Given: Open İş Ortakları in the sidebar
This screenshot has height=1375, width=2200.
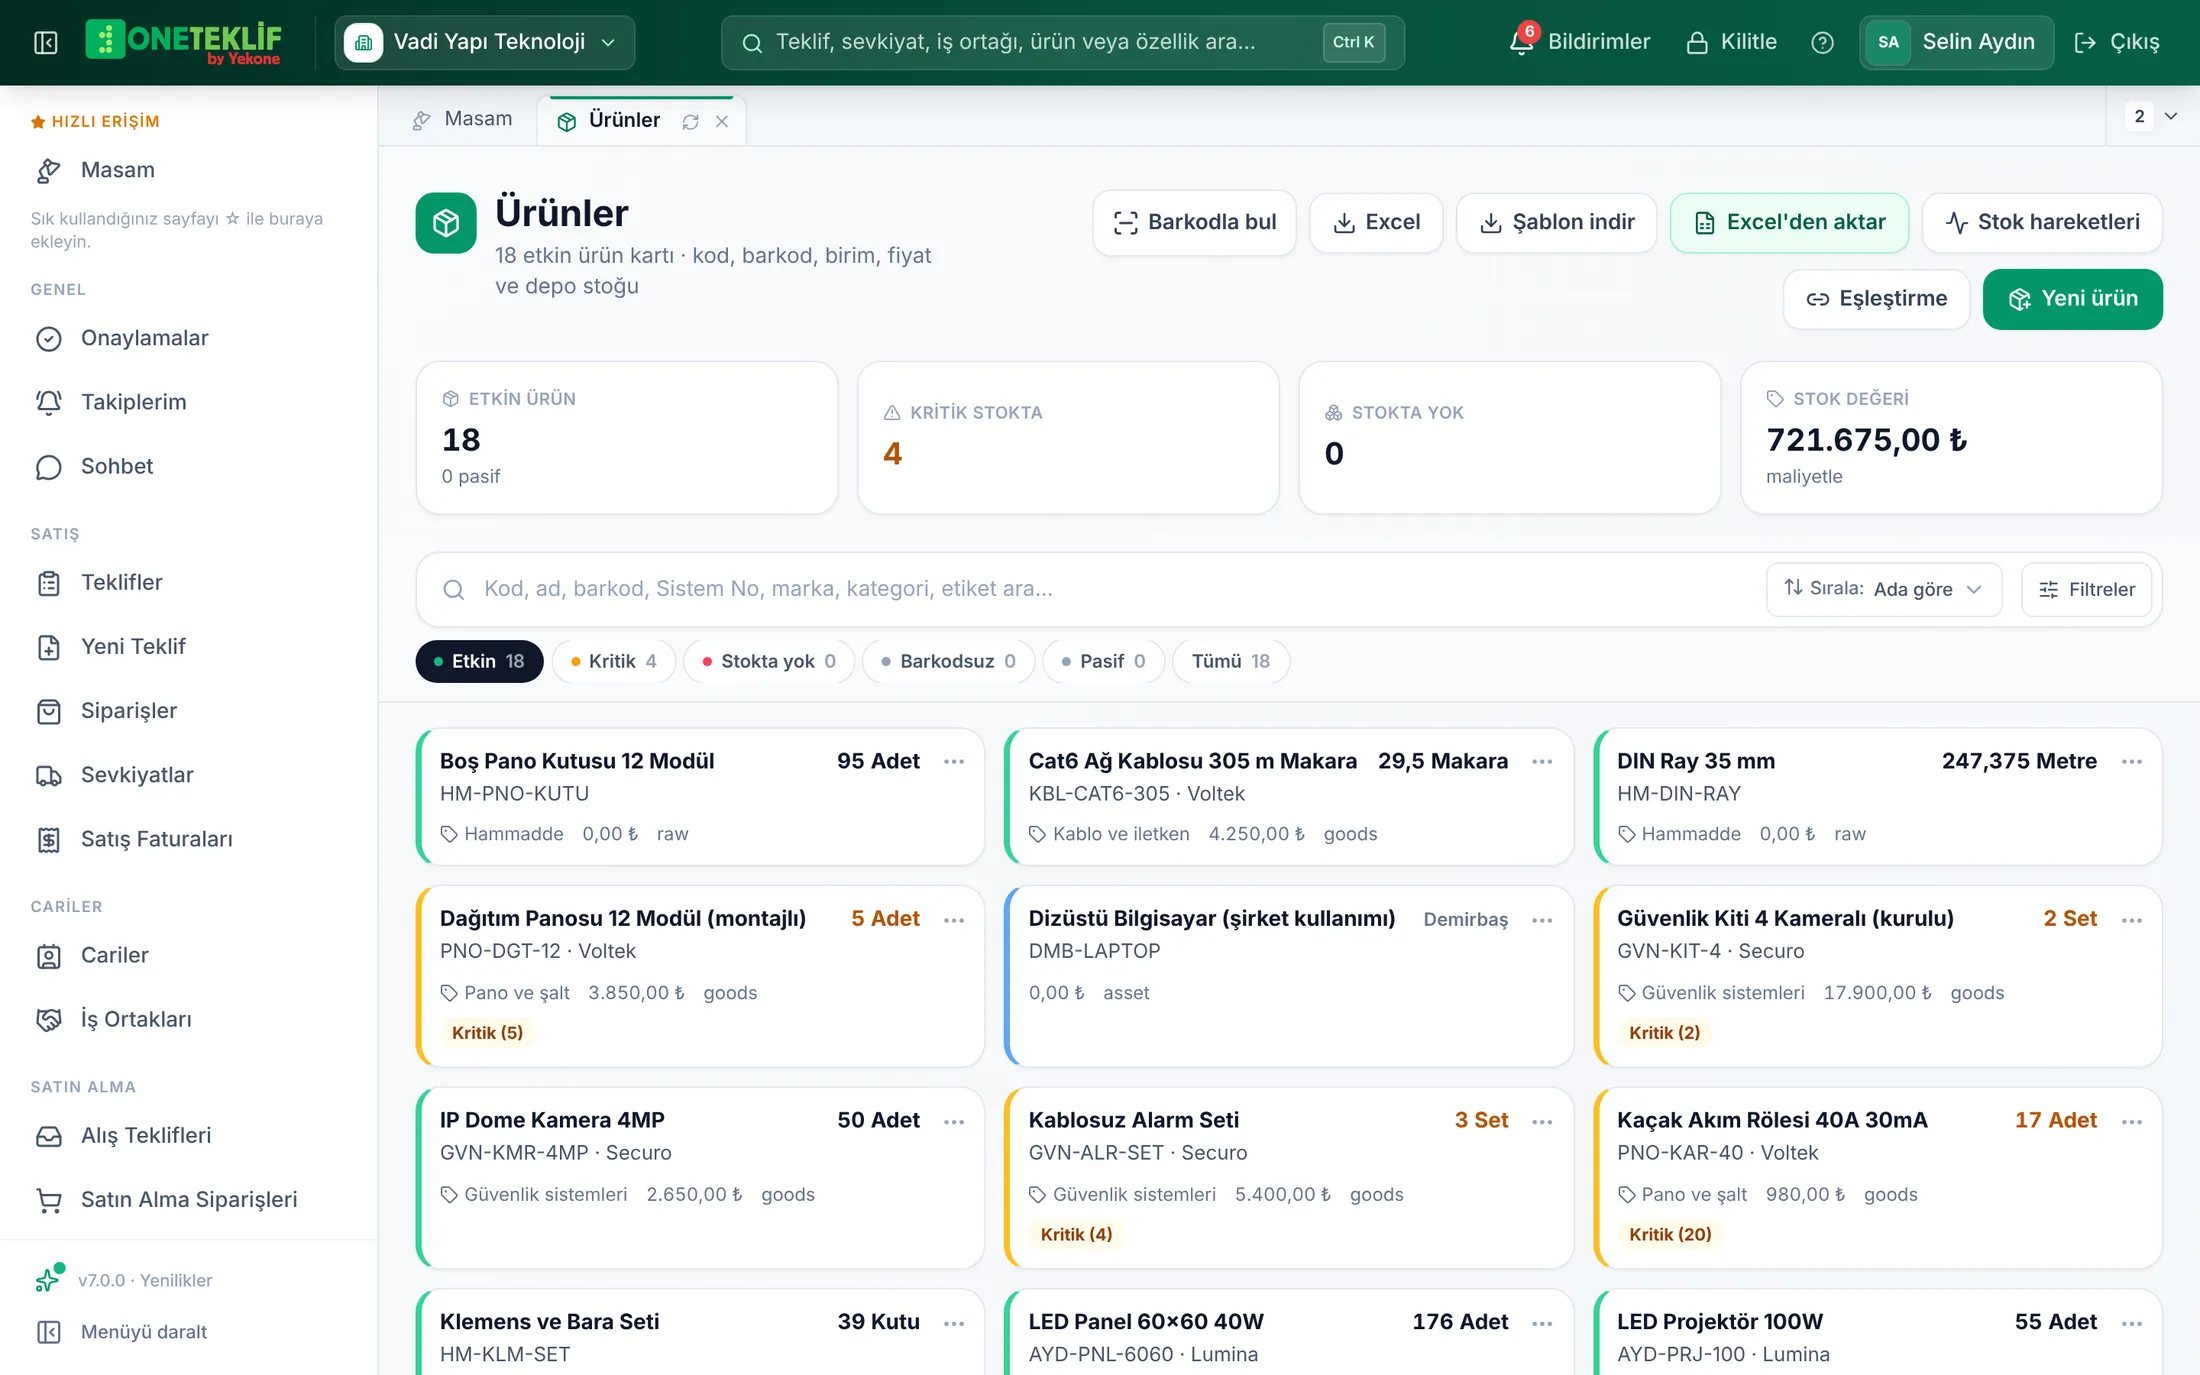Looking at the screenshot, I should point(113,1019).
